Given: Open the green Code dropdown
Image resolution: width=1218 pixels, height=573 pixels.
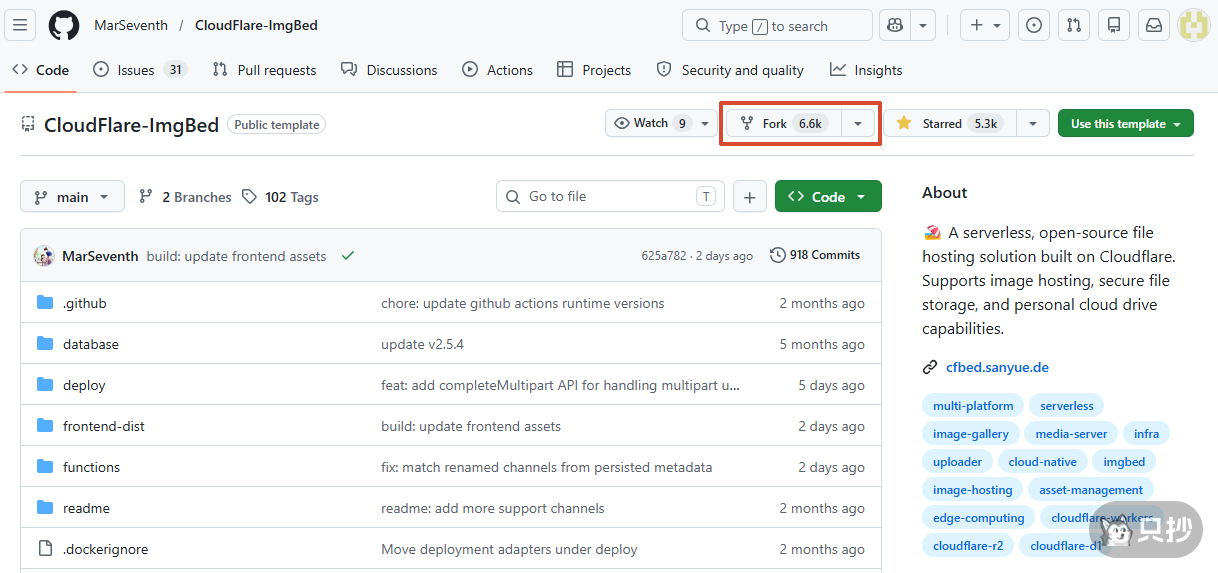Looking at the screenshot, I should click(828, 197).
